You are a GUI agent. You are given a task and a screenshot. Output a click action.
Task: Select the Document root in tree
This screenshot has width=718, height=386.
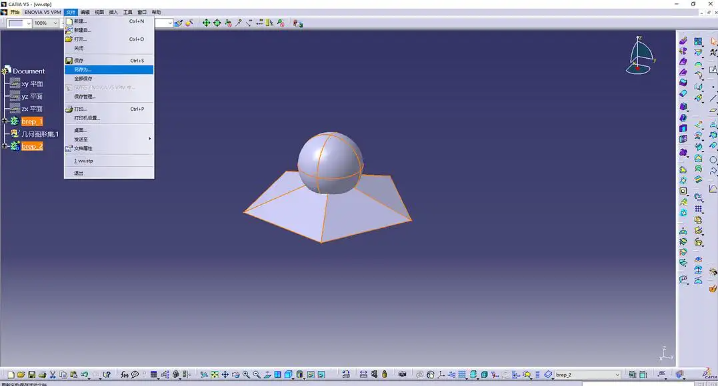28,71
